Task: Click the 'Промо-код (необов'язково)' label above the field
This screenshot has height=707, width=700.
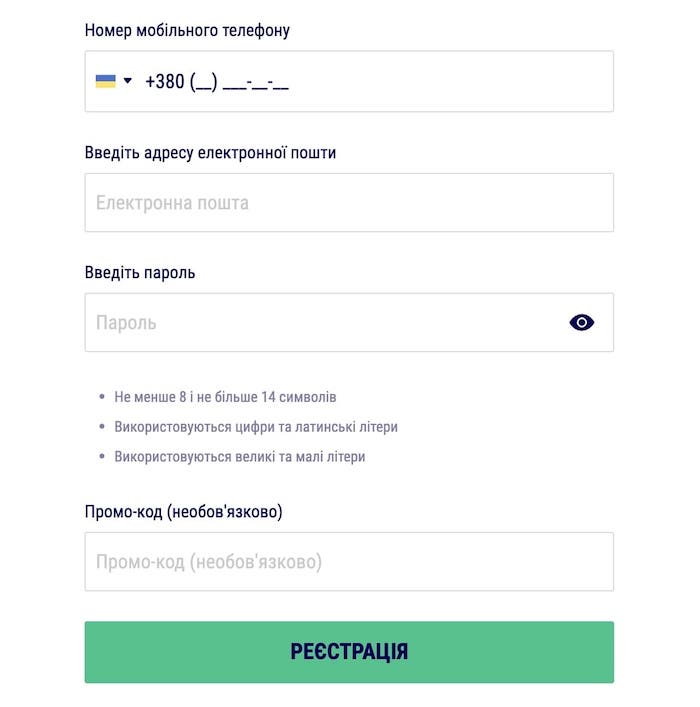Action: 183,512
